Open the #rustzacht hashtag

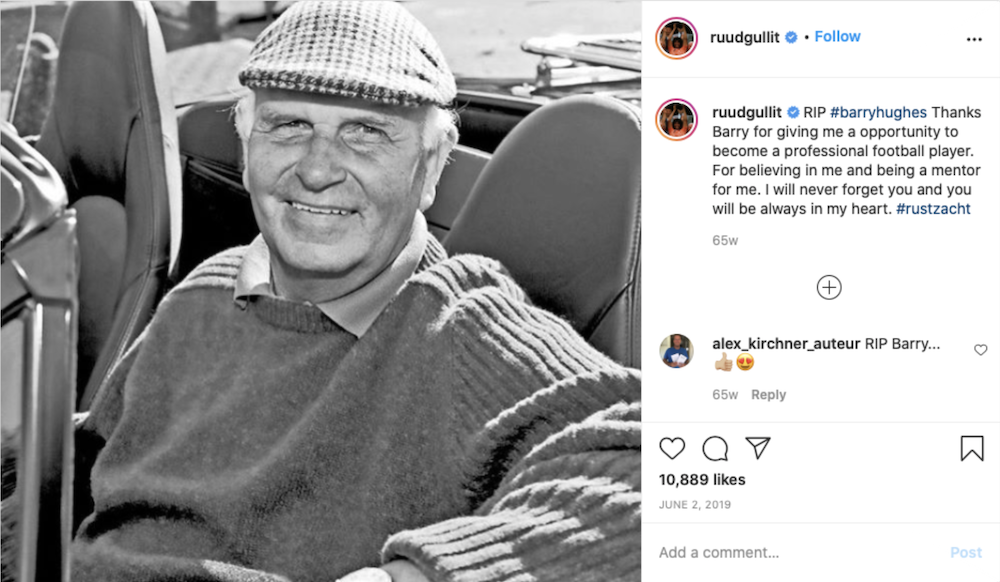(933, 208)
